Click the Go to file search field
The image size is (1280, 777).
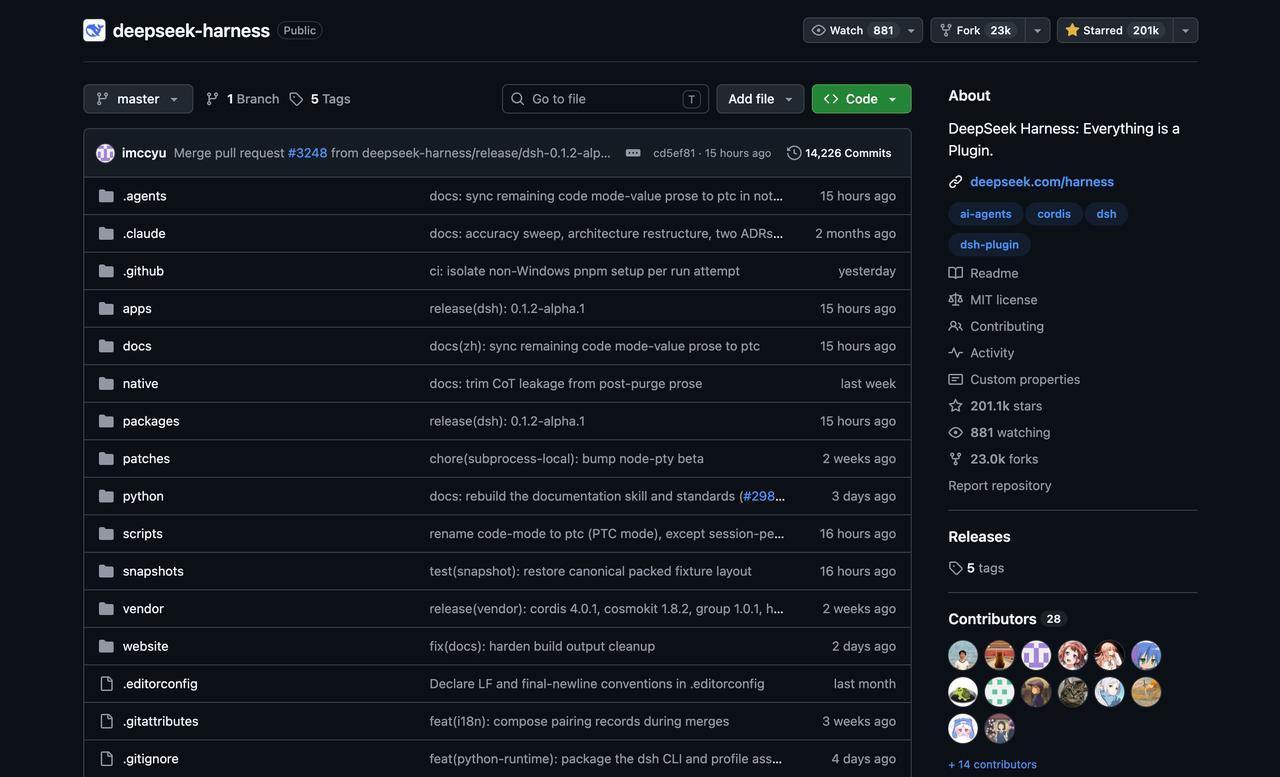tap(605, 99)
